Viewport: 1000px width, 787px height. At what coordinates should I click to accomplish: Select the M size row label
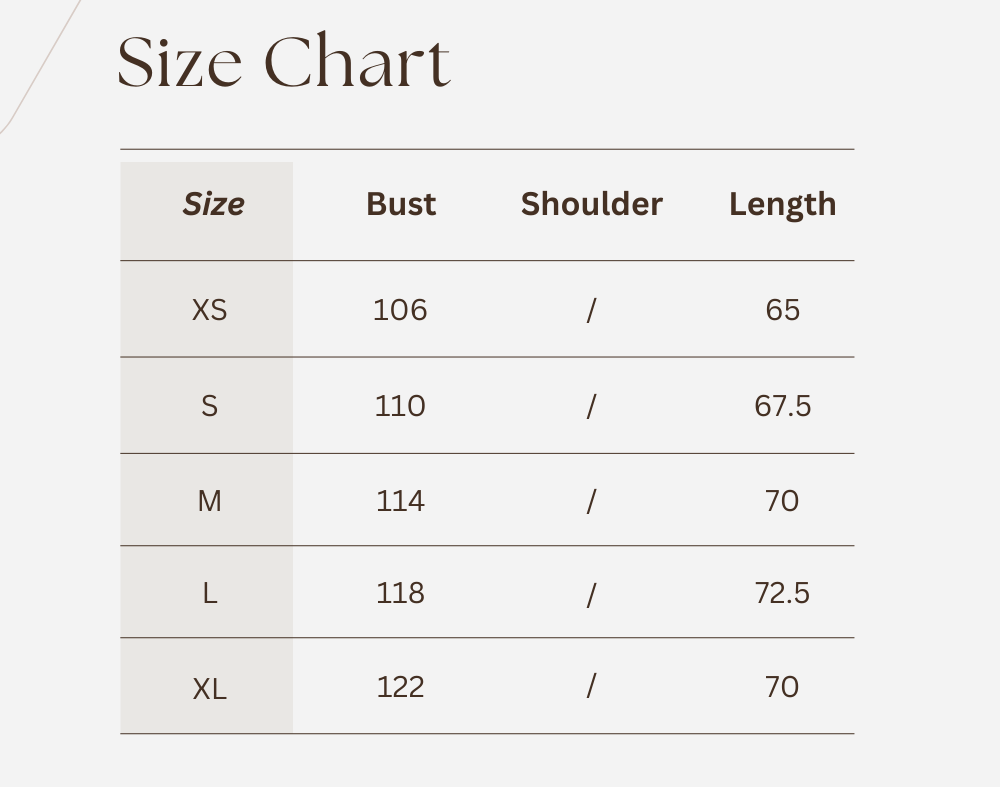(x=209, y=500)
